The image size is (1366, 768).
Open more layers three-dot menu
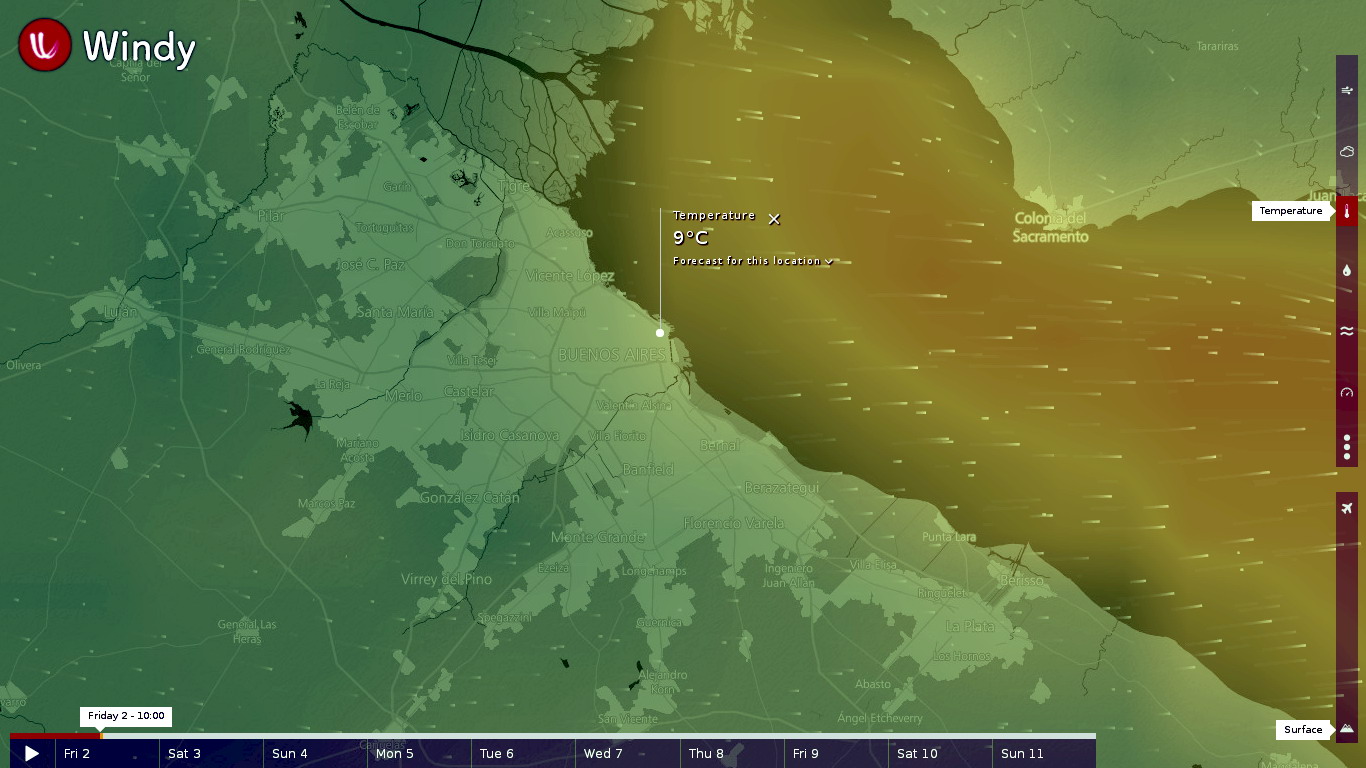(1347, 447)
